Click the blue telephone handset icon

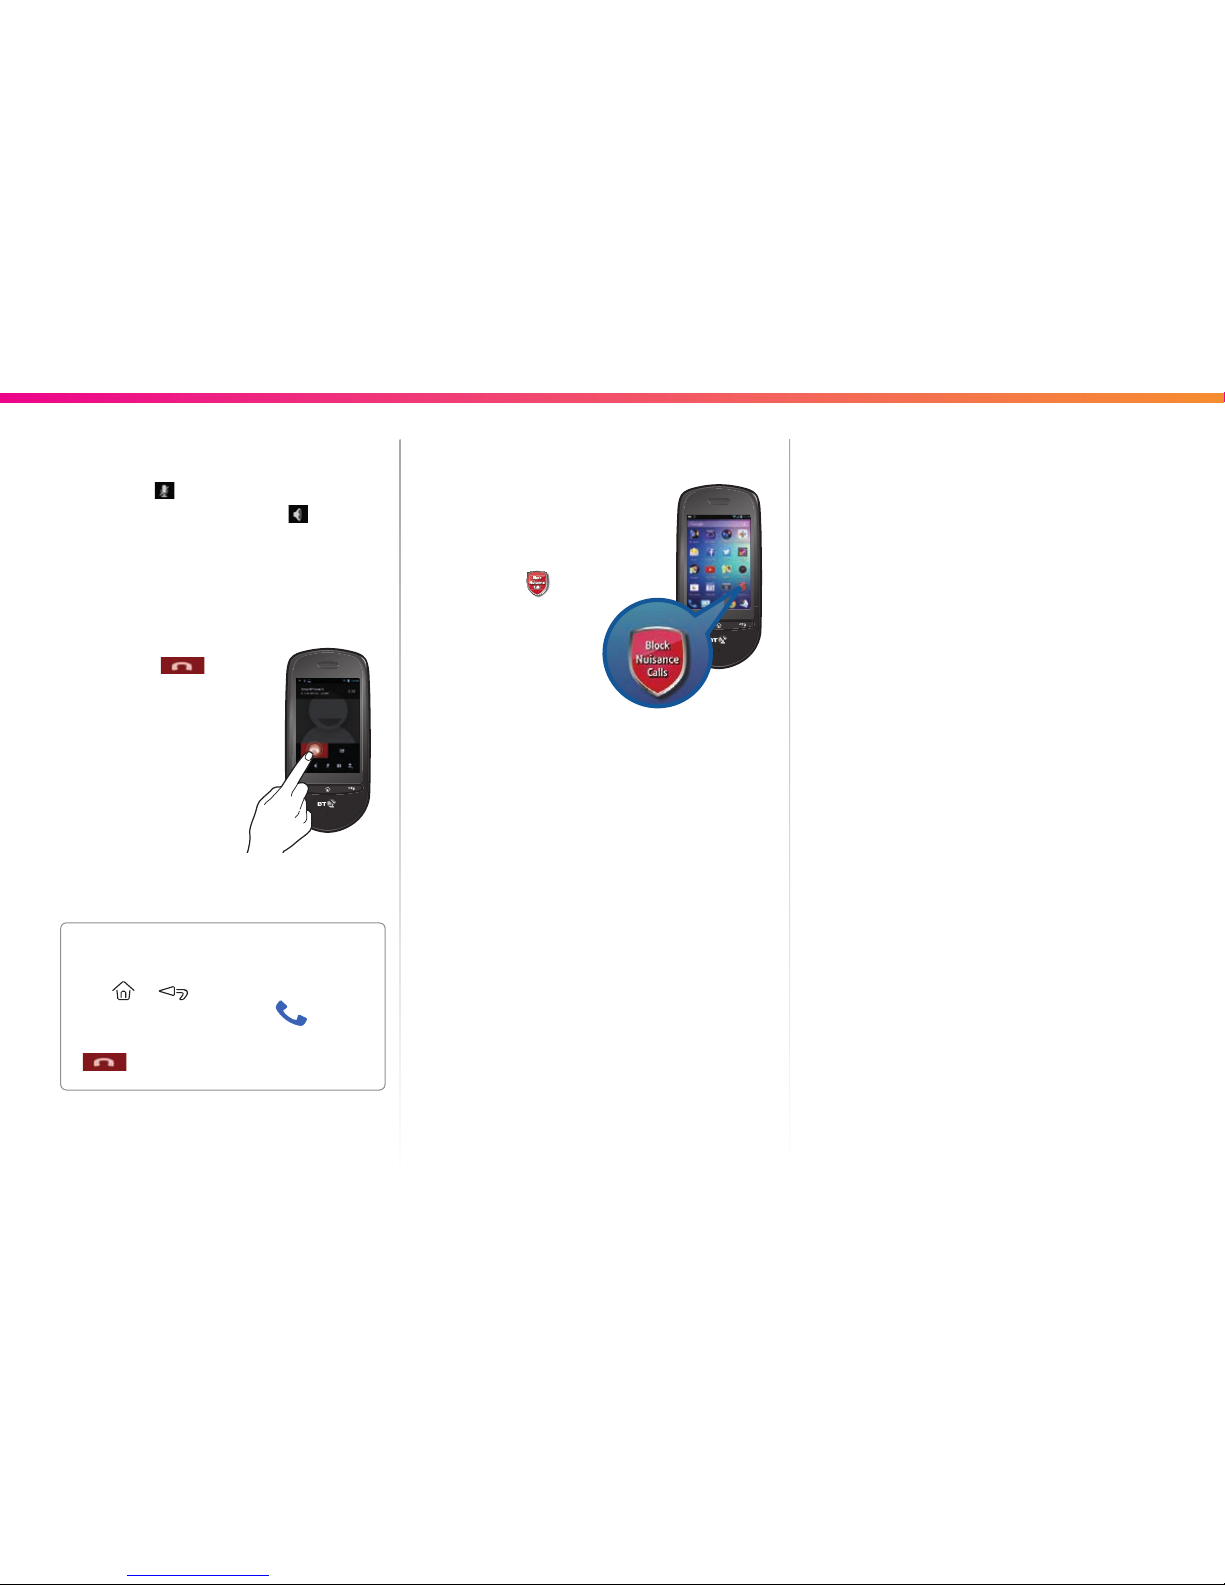click(291, 1014)
